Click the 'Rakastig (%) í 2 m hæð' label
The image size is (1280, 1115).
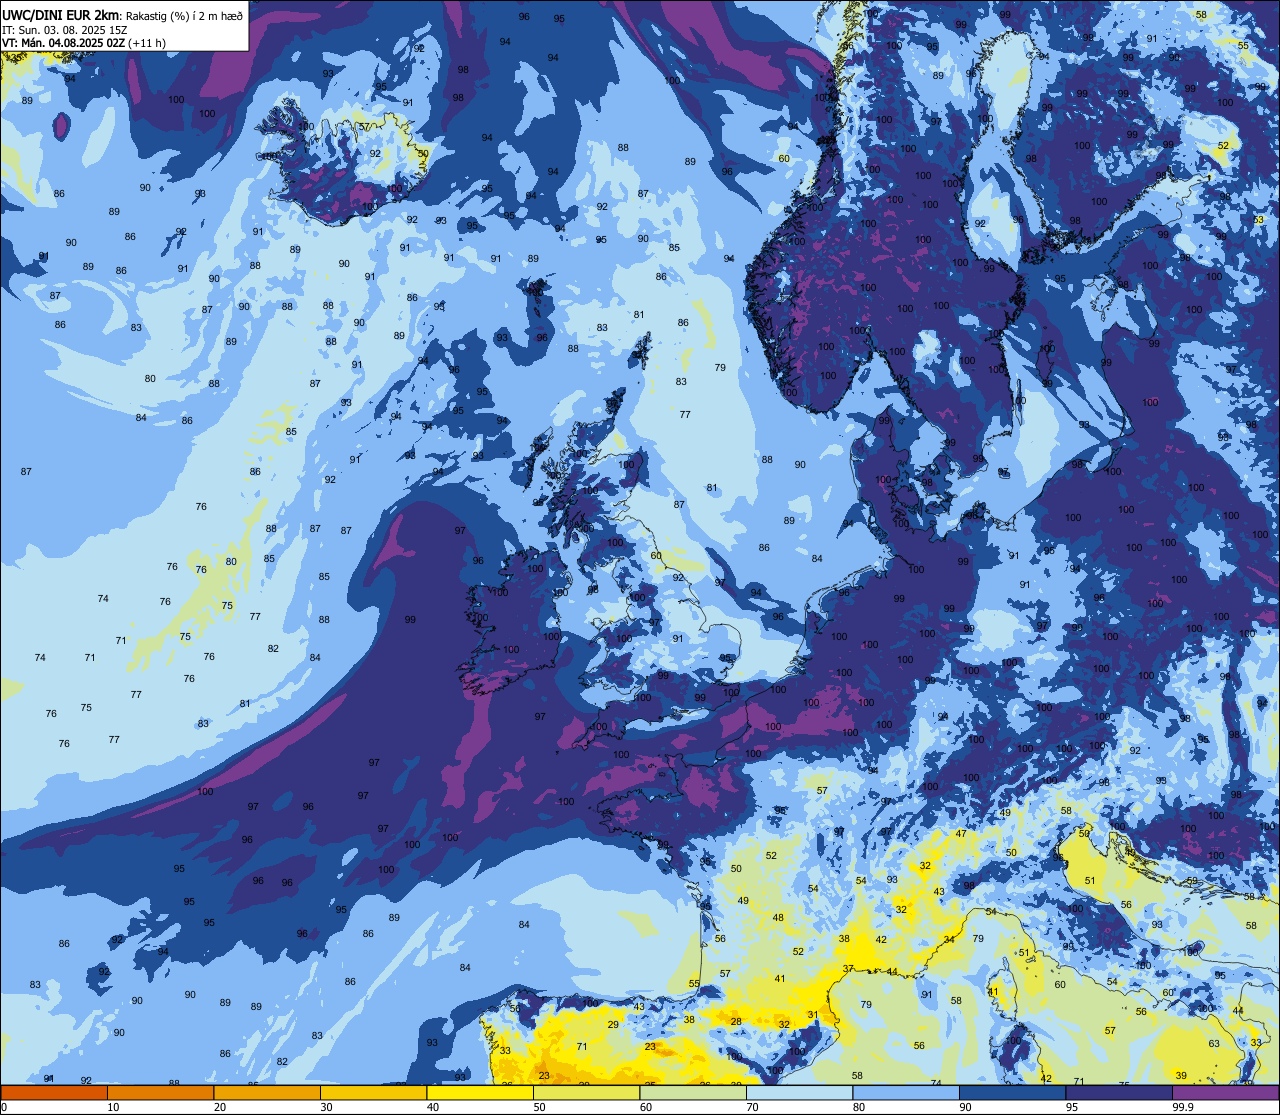pos(183,15)
